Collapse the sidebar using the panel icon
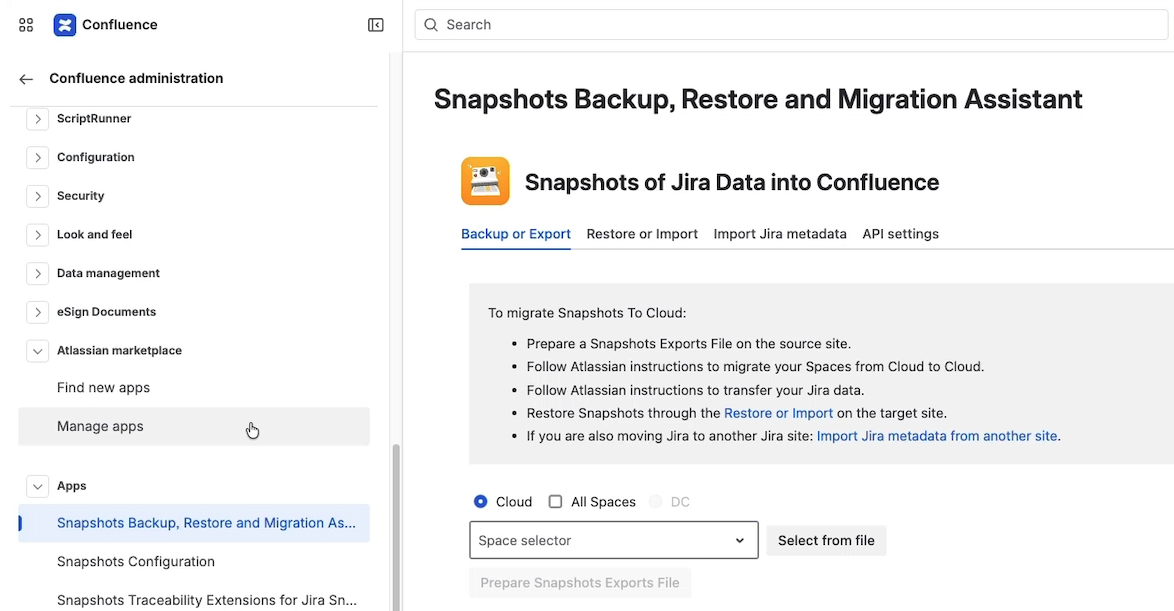Screen dimensions: 1174x611 (376, 25)
